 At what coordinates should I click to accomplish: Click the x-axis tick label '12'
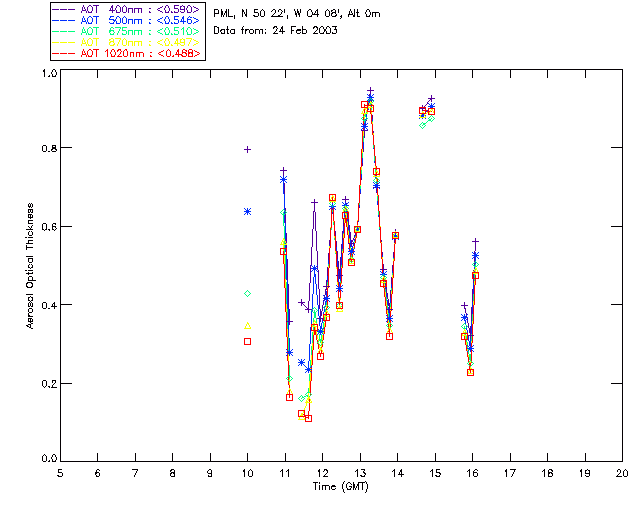point(322,473)
